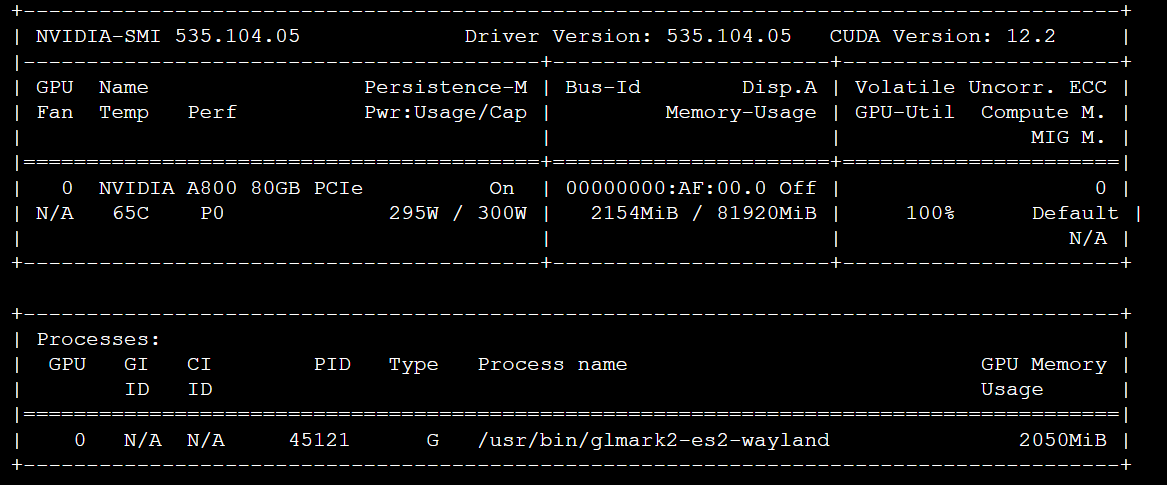Click the Persistence-M value On
Image resolution: width=1167 pixels, height=485 pixels.
coord(502,188)
